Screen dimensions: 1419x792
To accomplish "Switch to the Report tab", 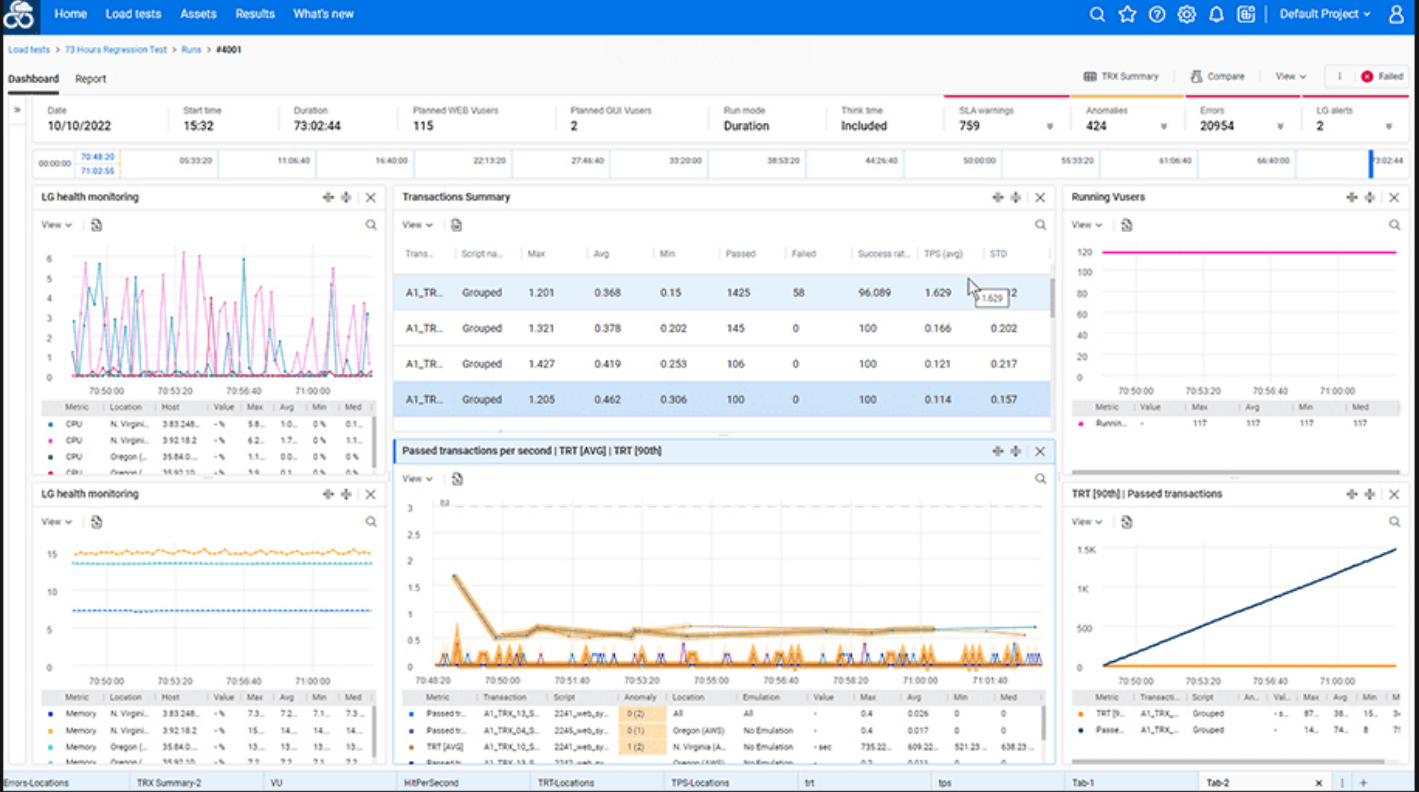I will pos(90,79).
